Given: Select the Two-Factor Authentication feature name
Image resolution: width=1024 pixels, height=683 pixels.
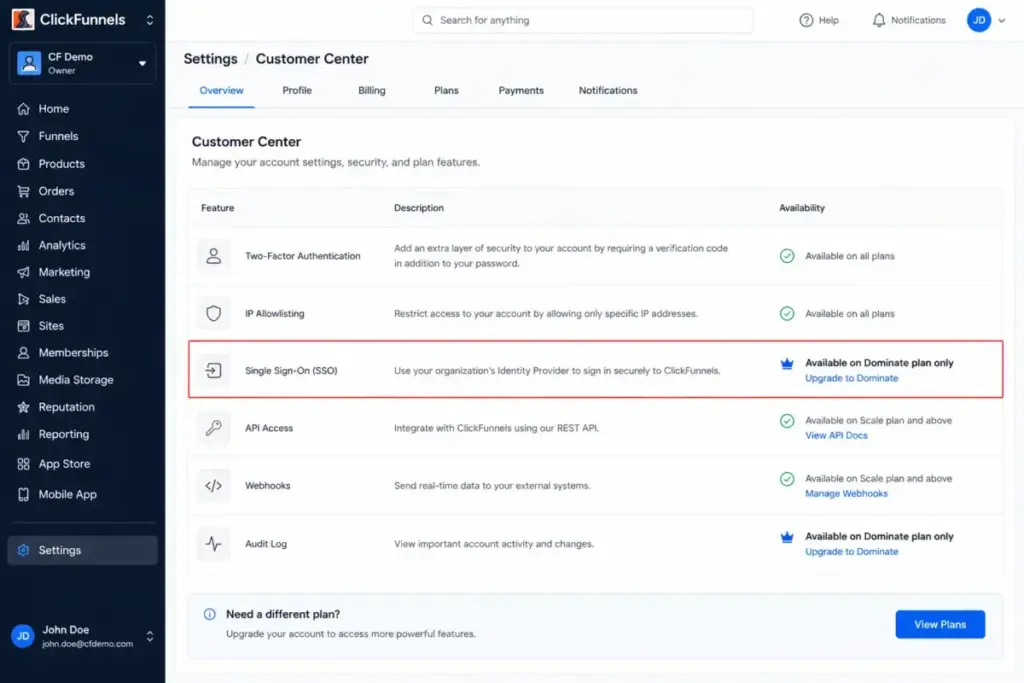Looking at the screenshot, I should 302,256.
